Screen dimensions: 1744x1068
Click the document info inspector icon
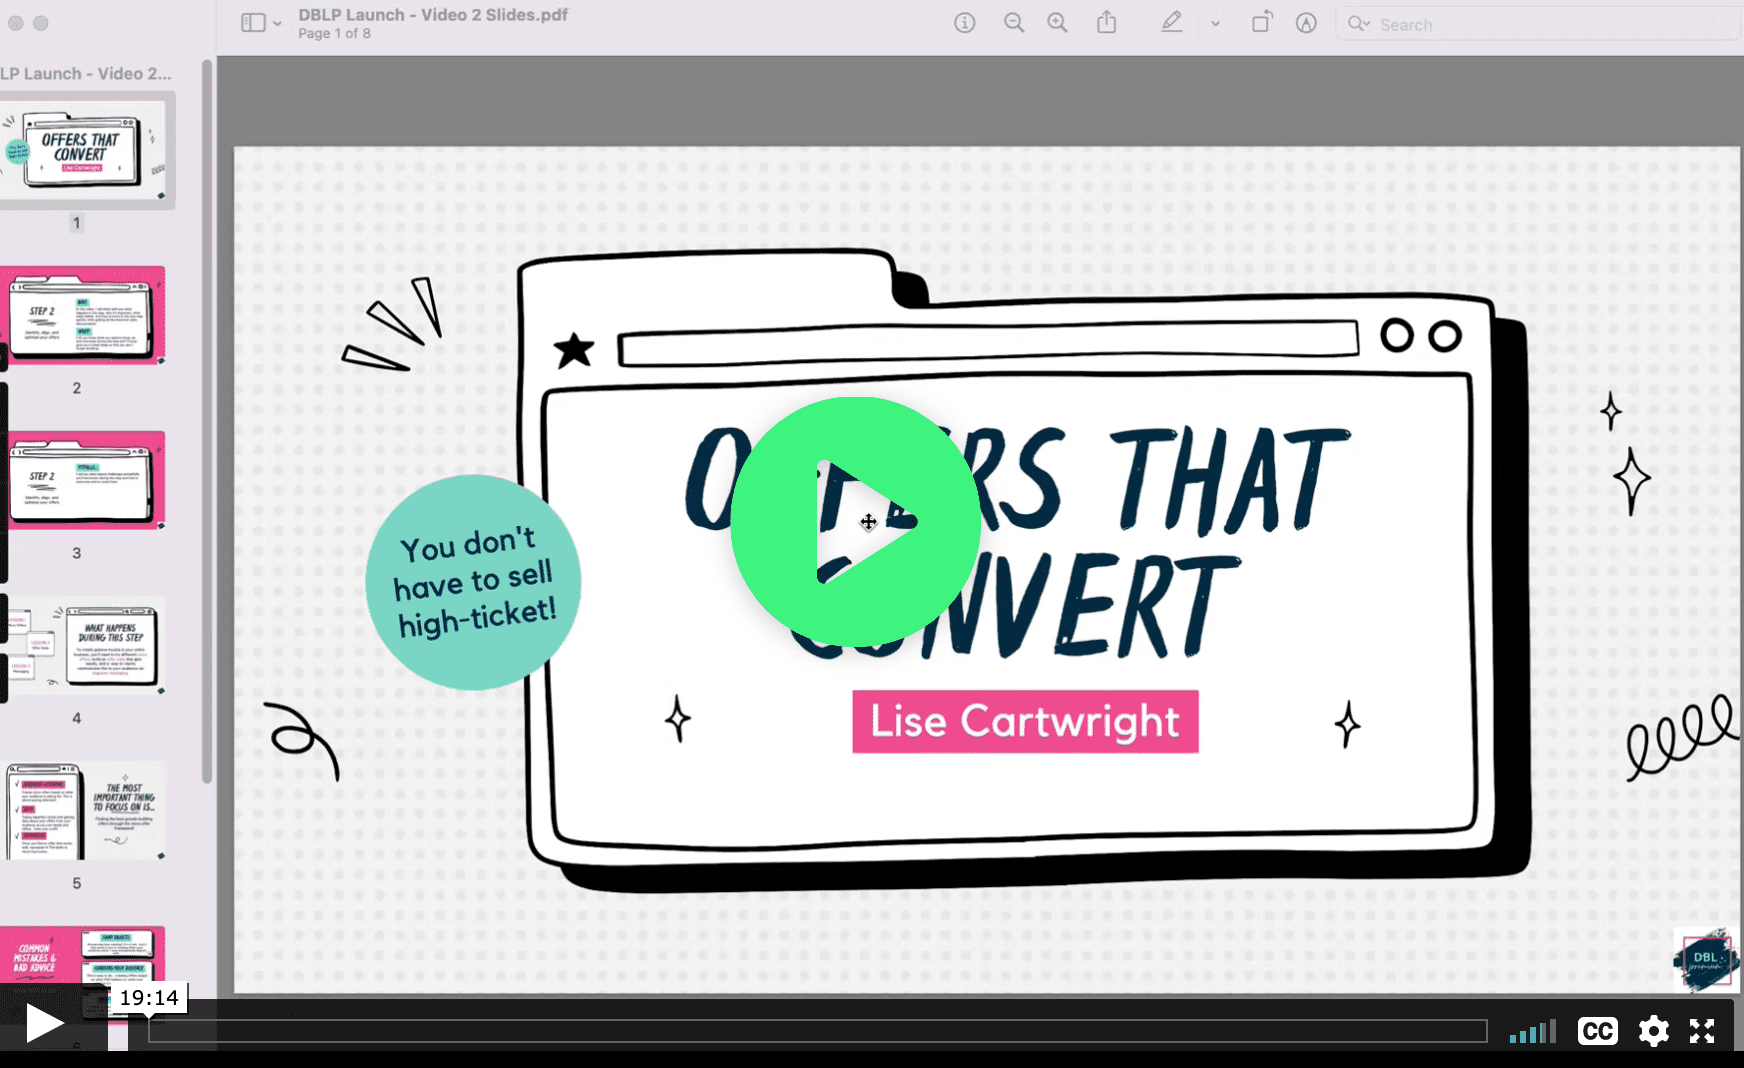tap(964, 23)
